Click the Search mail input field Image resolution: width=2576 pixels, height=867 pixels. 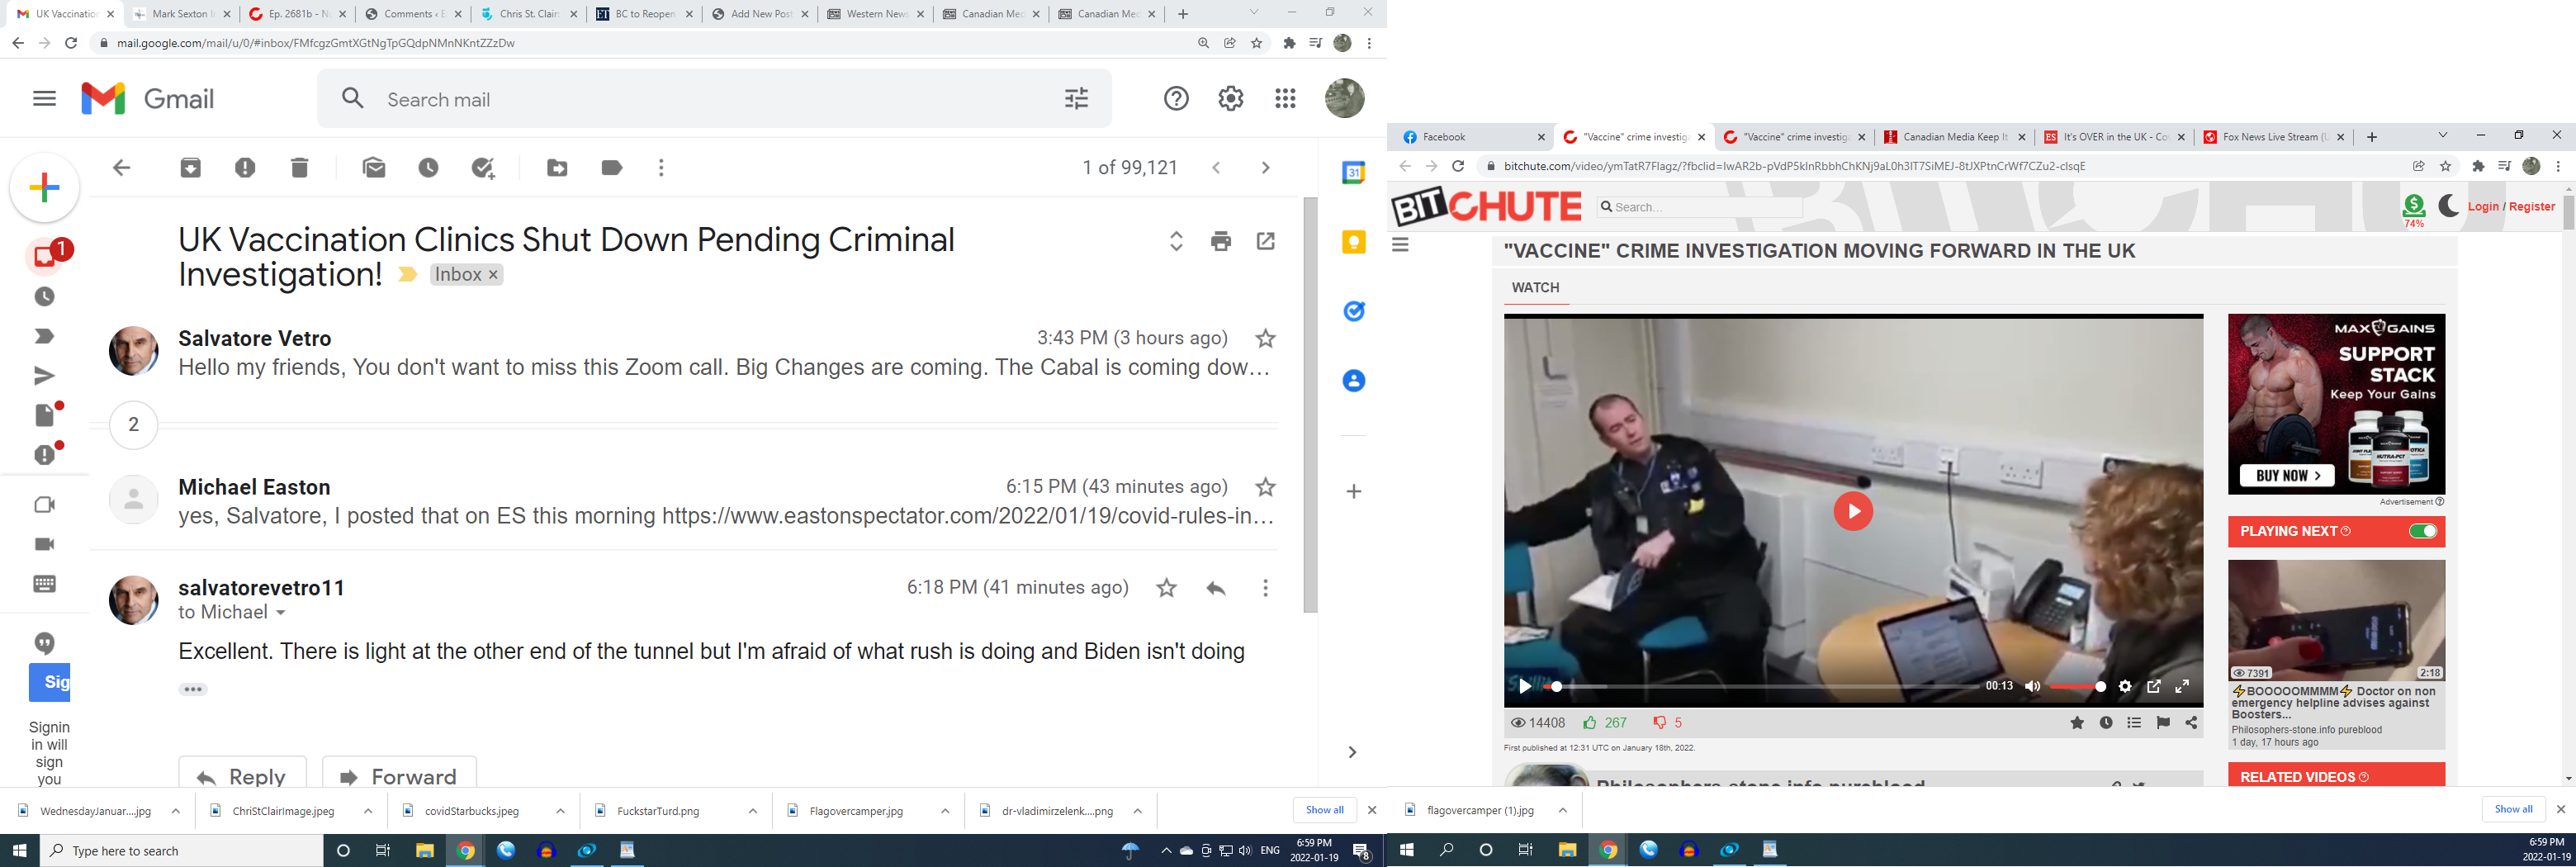click(700, 100)
